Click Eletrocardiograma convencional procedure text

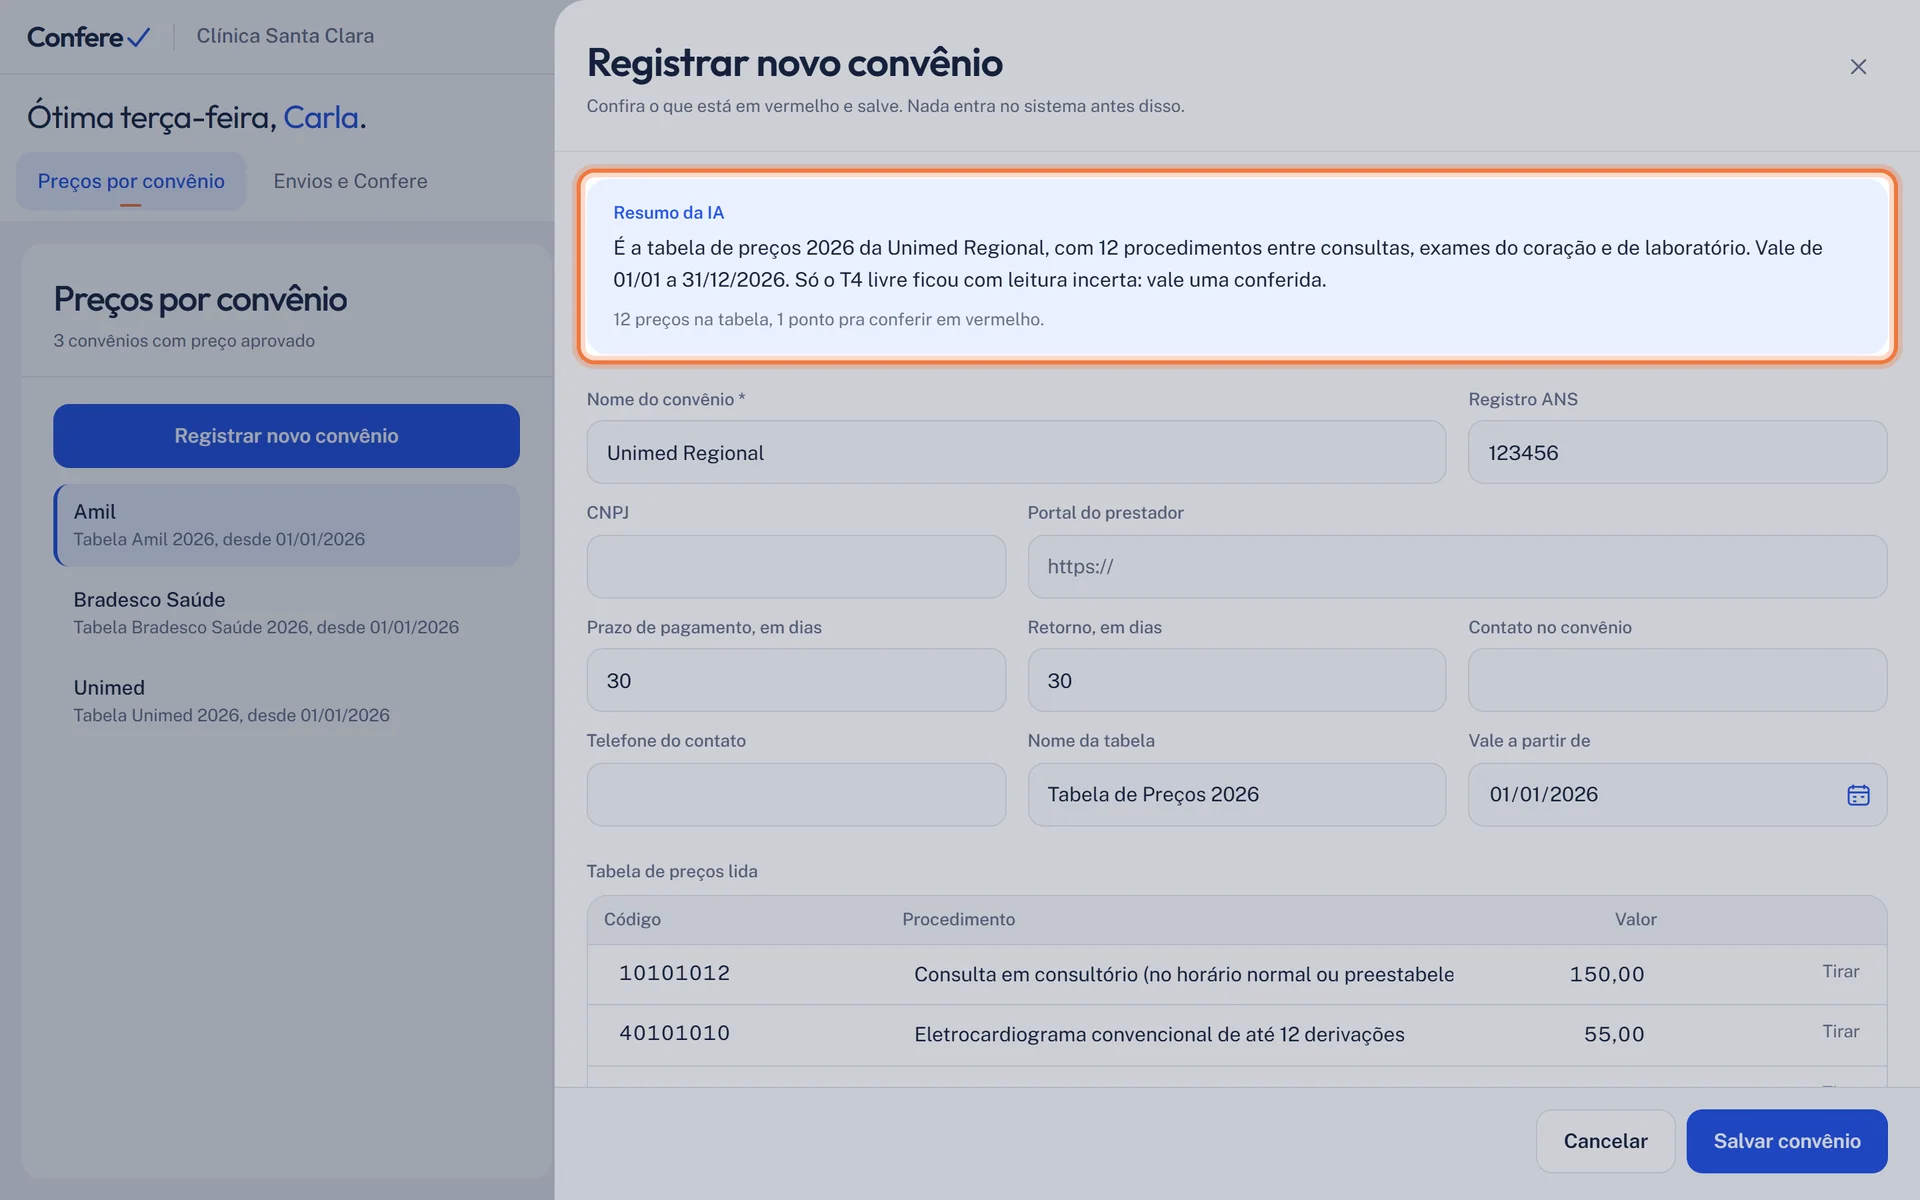point(1159,1034)
